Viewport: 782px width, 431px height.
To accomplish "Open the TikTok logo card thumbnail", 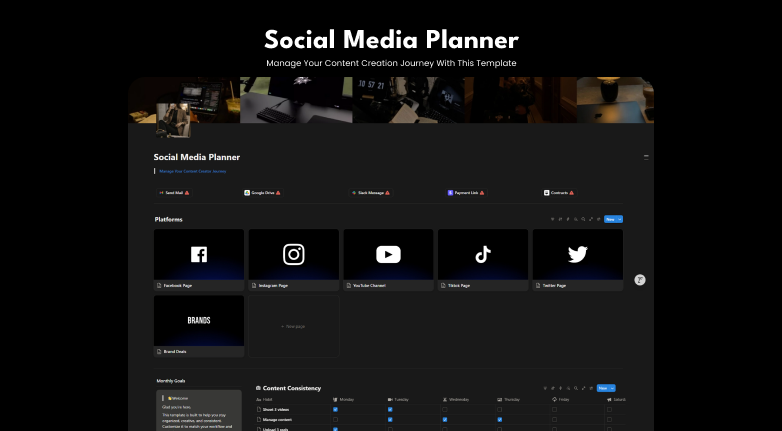I will (x=483, y=254).
